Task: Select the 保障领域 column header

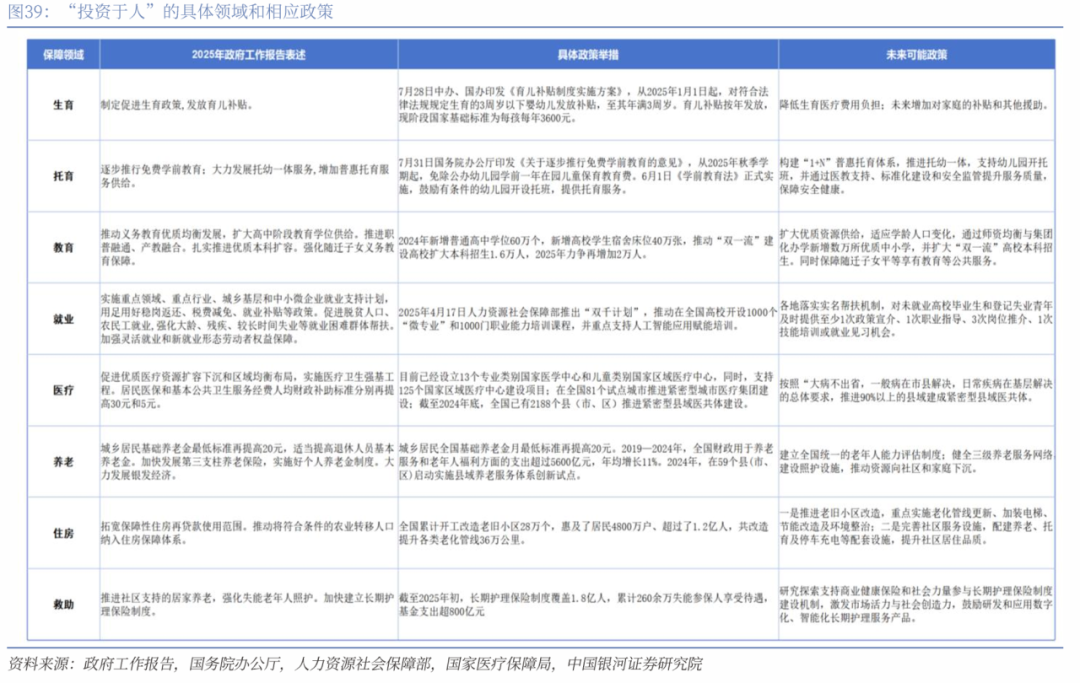Action: point(63,54)
